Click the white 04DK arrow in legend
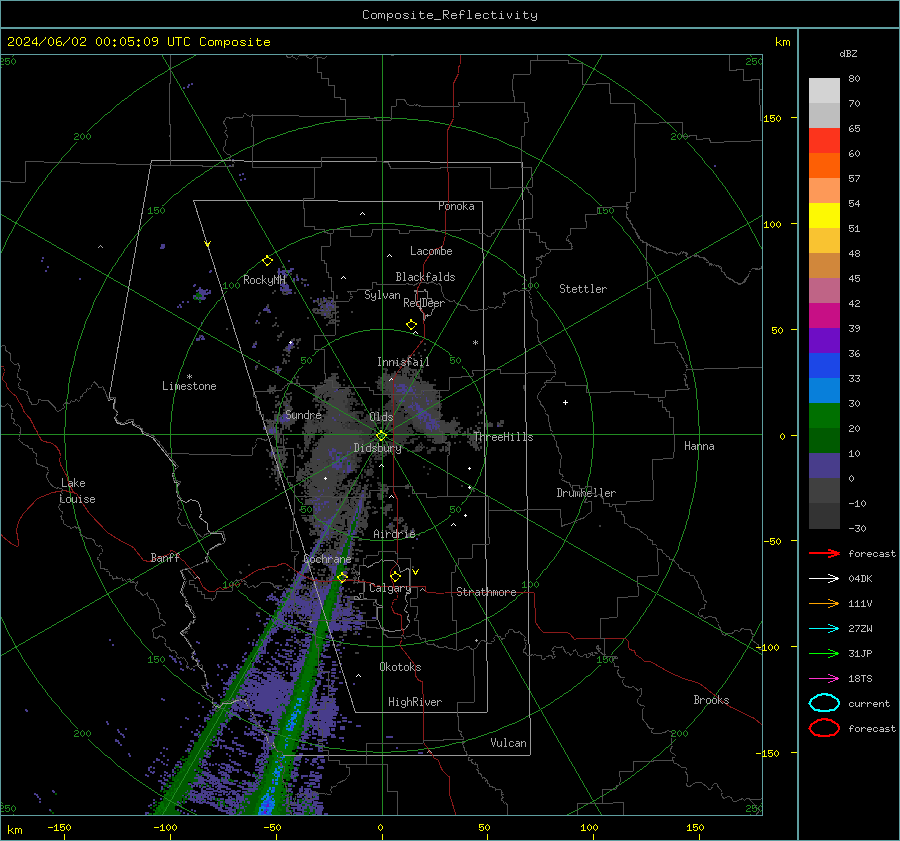The width and height of the screenshot is (900, 841). [824, 578]
